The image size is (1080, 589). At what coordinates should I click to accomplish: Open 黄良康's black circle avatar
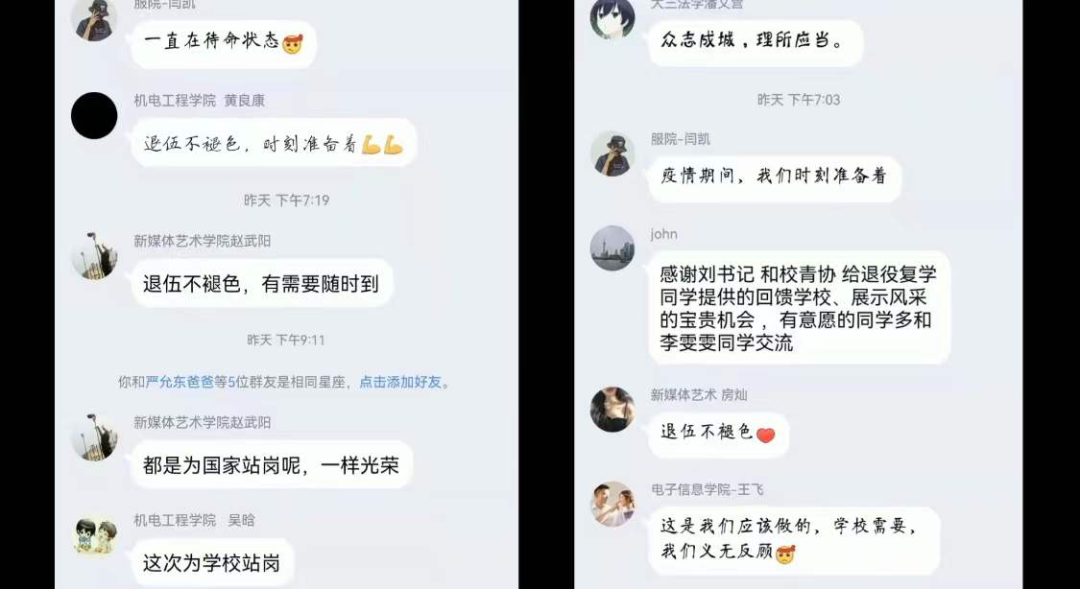94,116
